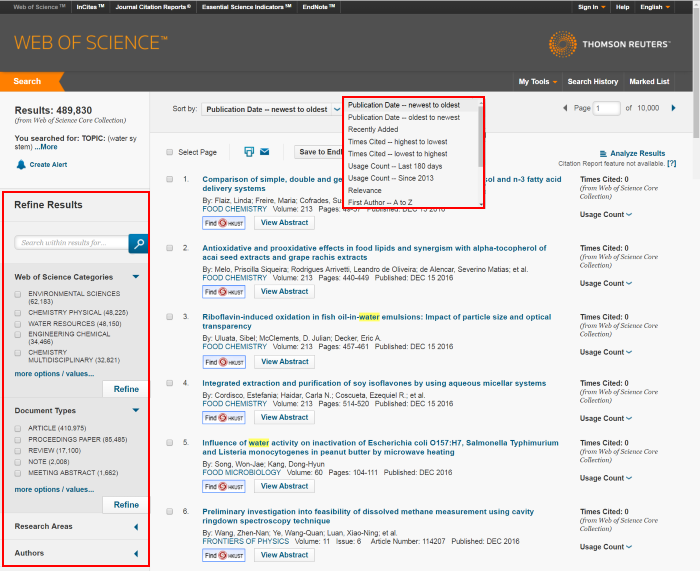Screen dimensions: 700x571
Task: Check ENVIRONMENTAL SCIENCES category
Action: click(x=18, y=294)
